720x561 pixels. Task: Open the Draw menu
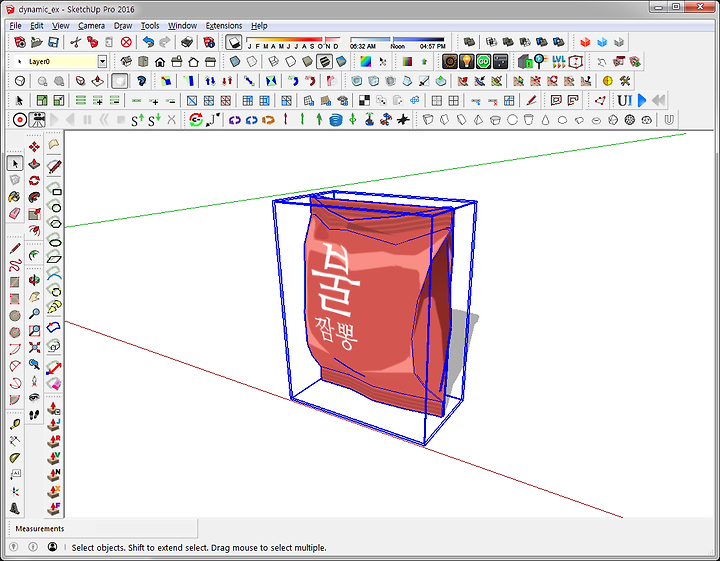coord(123,26)
